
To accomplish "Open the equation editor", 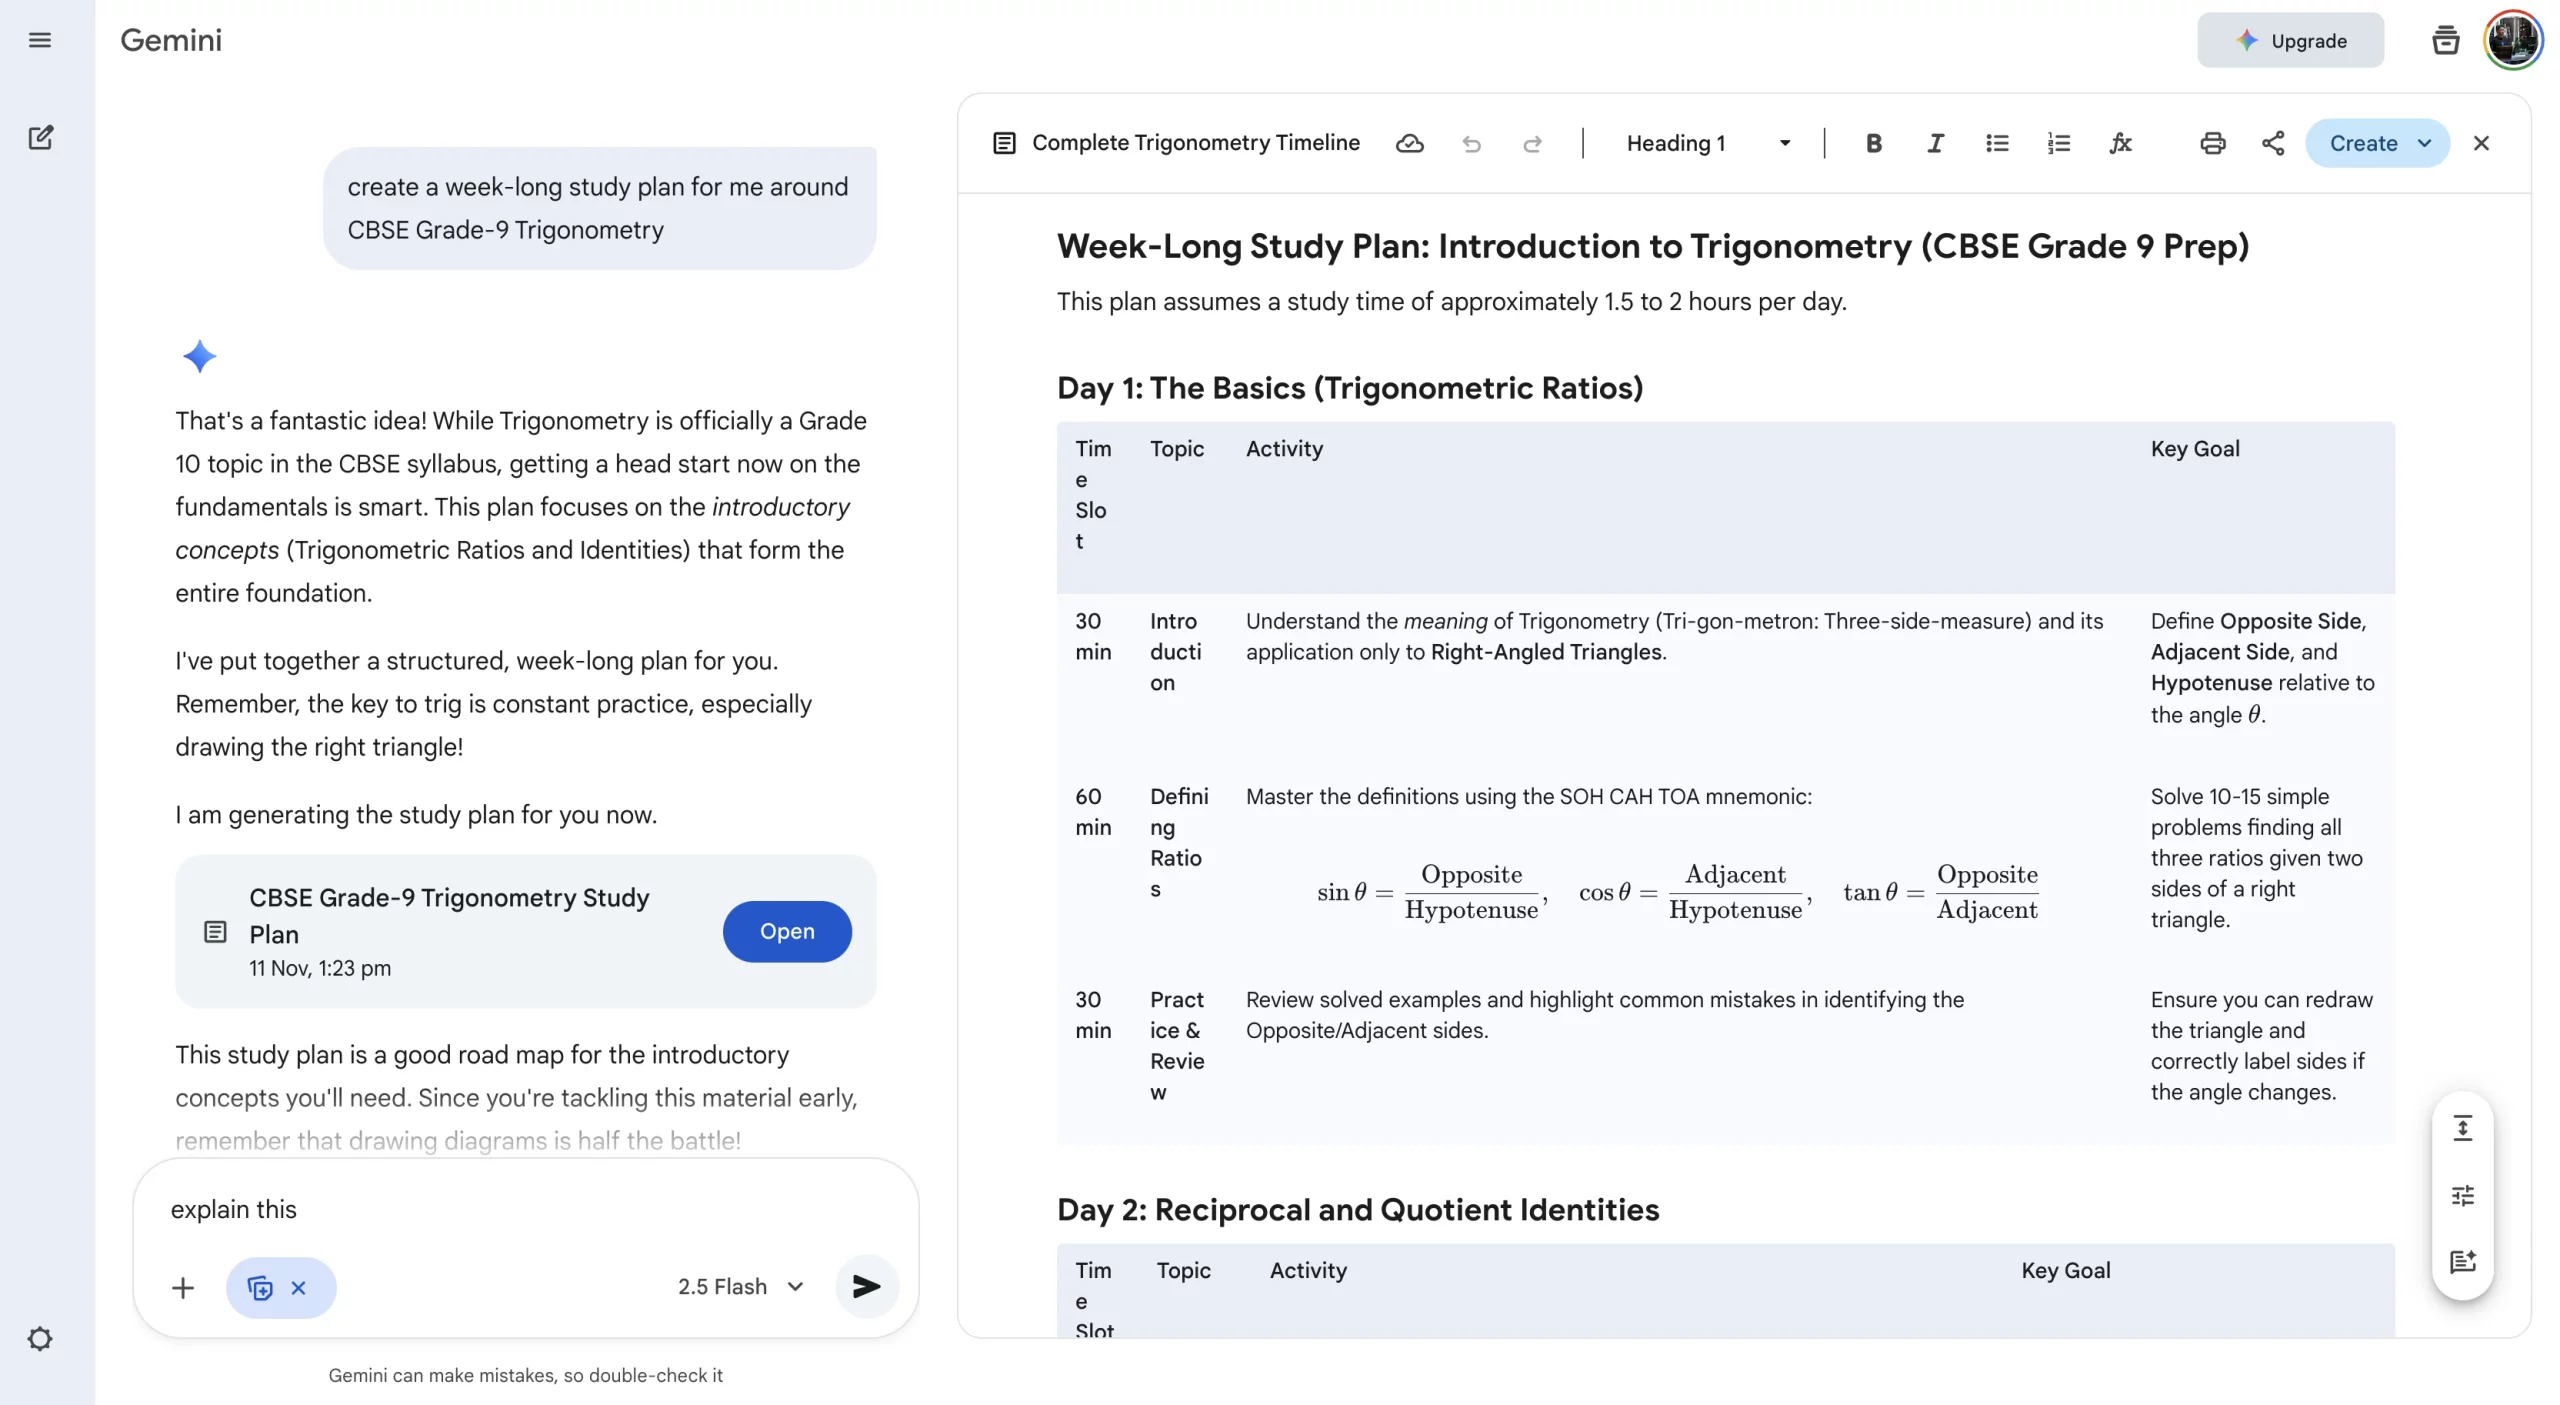I will 2121,143.
